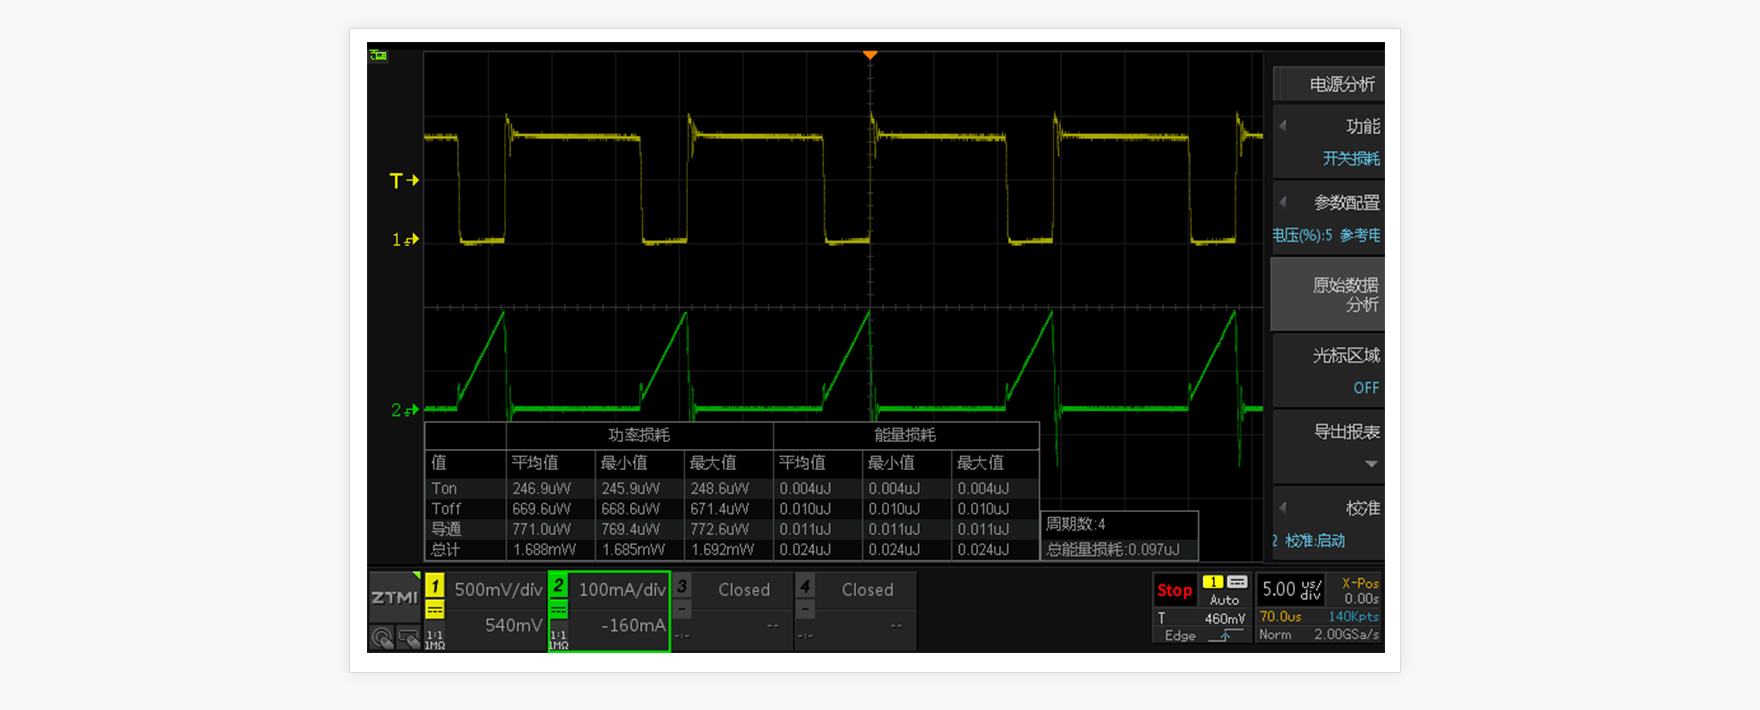Click the trigger level T arrow marker
The width and height of the screenshot is (1760, 710).
click(404, 181)
